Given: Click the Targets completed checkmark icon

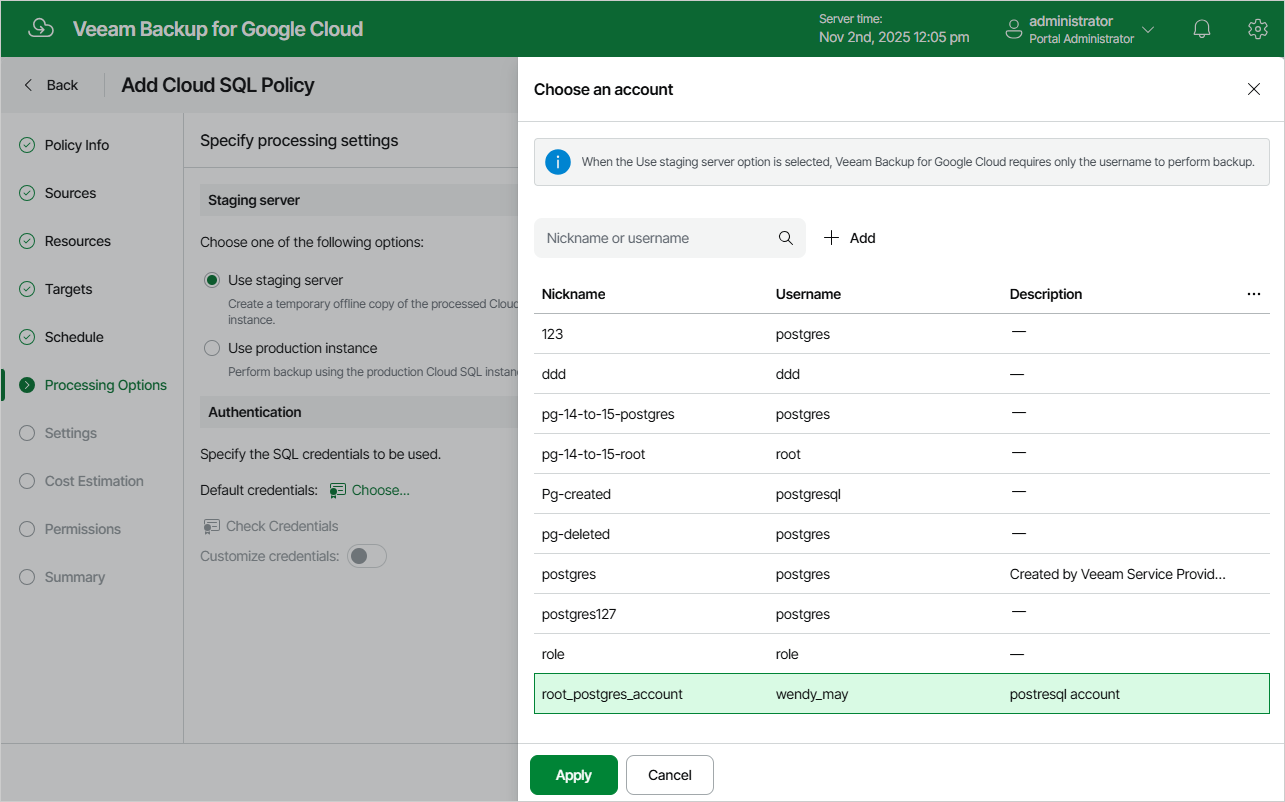Looking at the screenshot, I should click(27, 289).
